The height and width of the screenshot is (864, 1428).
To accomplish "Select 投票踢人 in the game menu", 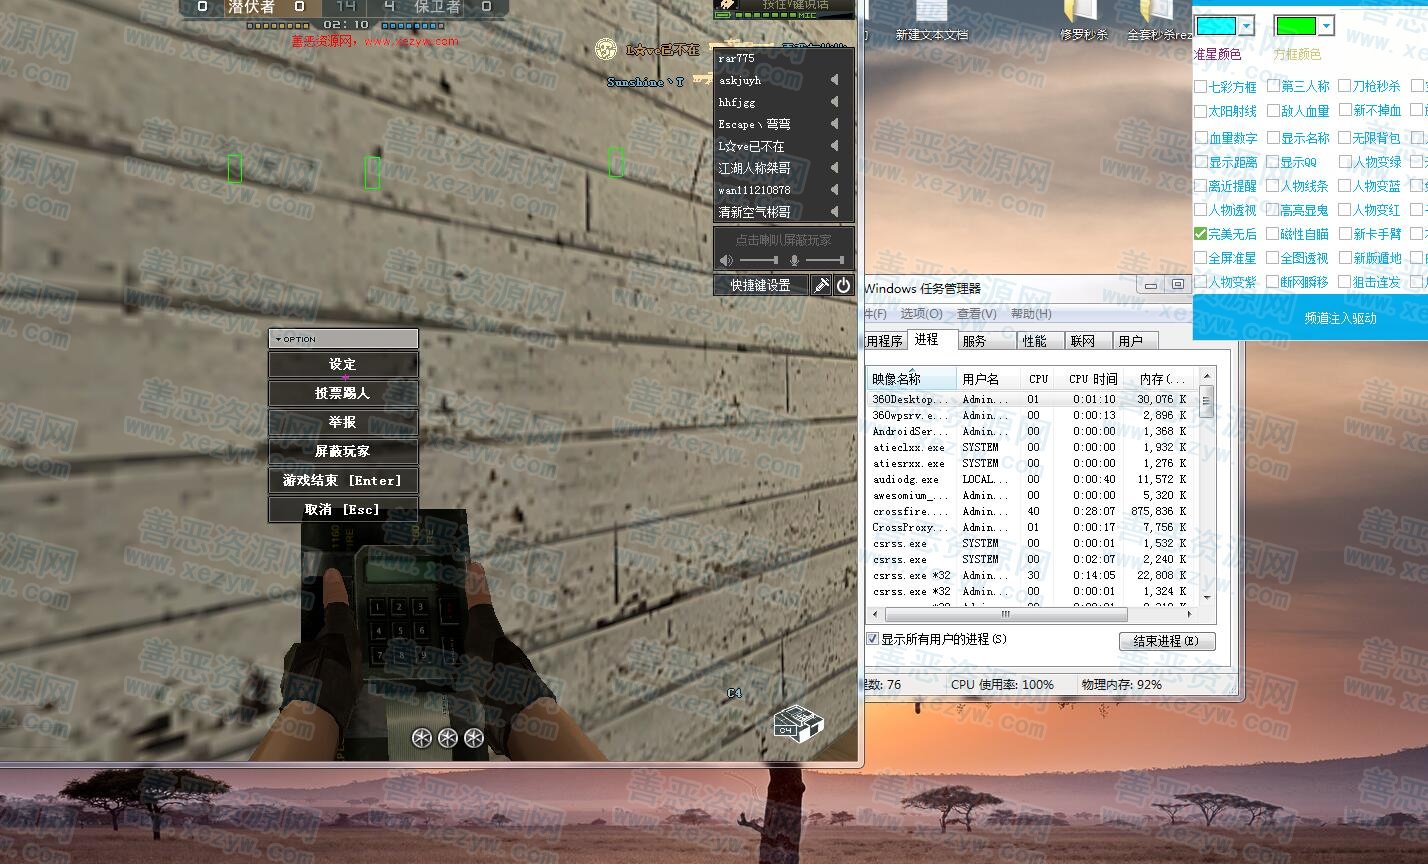I will 343,393.
